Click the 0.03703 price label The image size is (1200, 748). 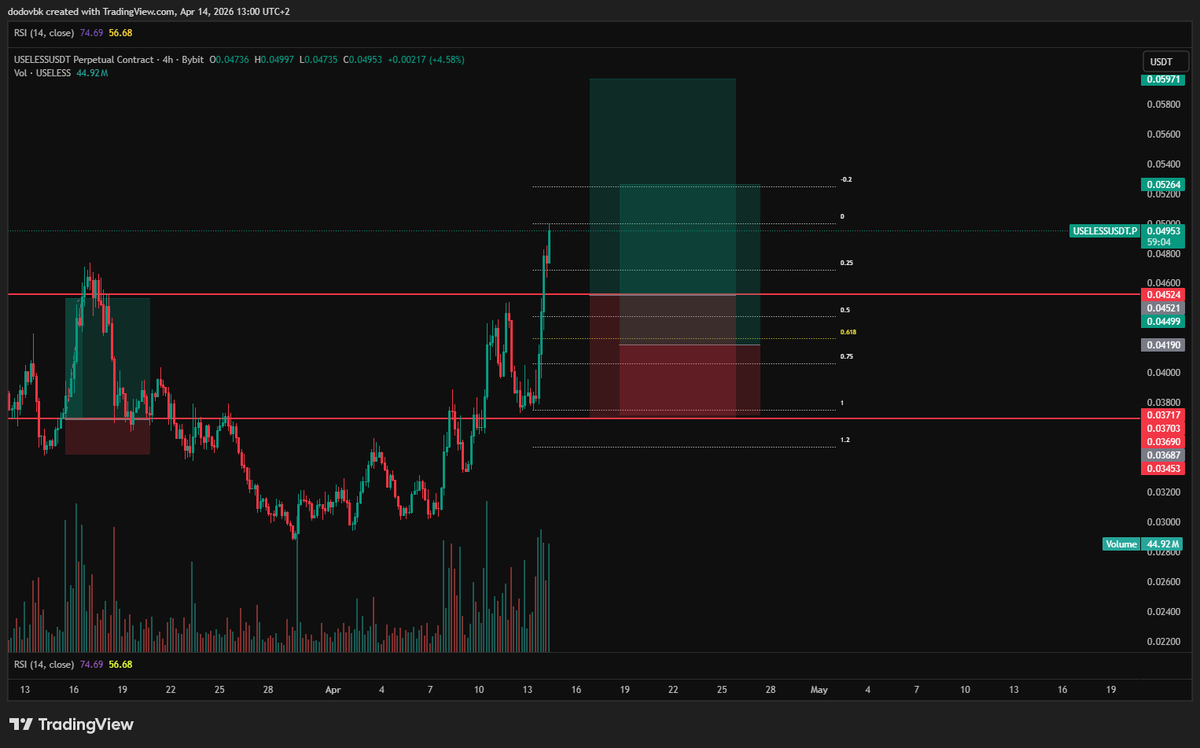tap(1162, 428)
